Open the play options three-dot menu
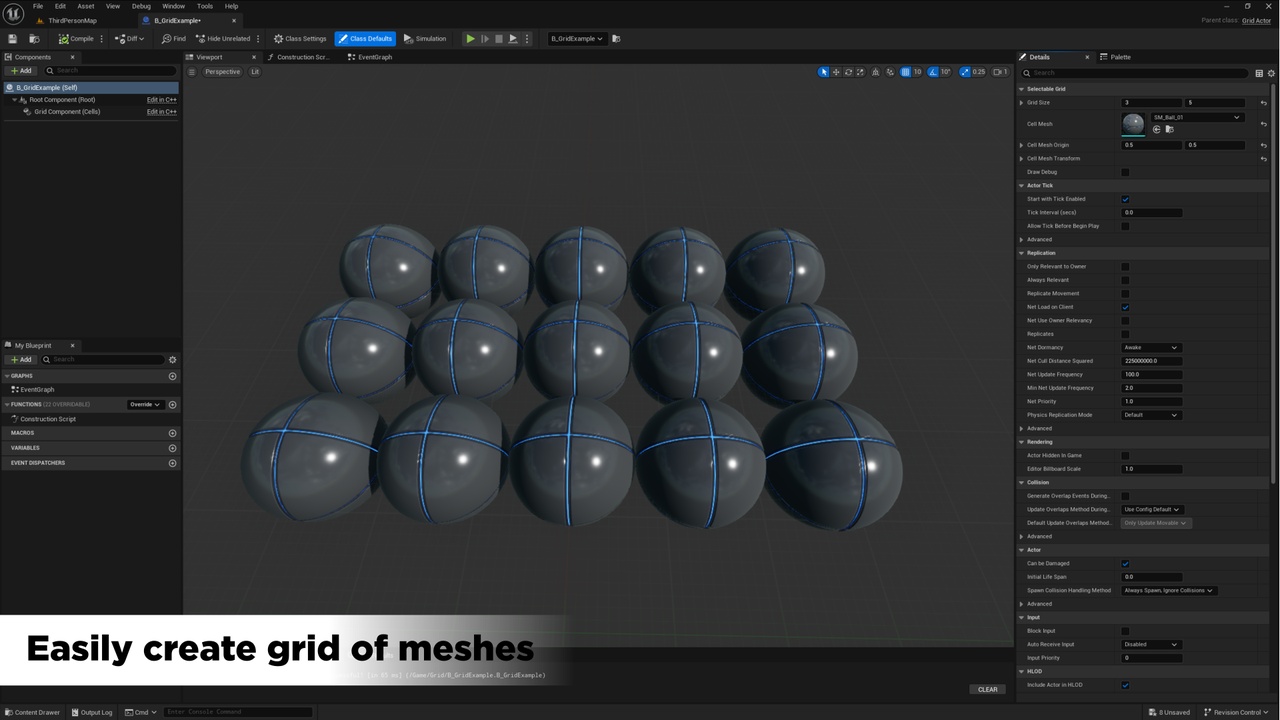The image size is (1280, 720). pos(527,39)
